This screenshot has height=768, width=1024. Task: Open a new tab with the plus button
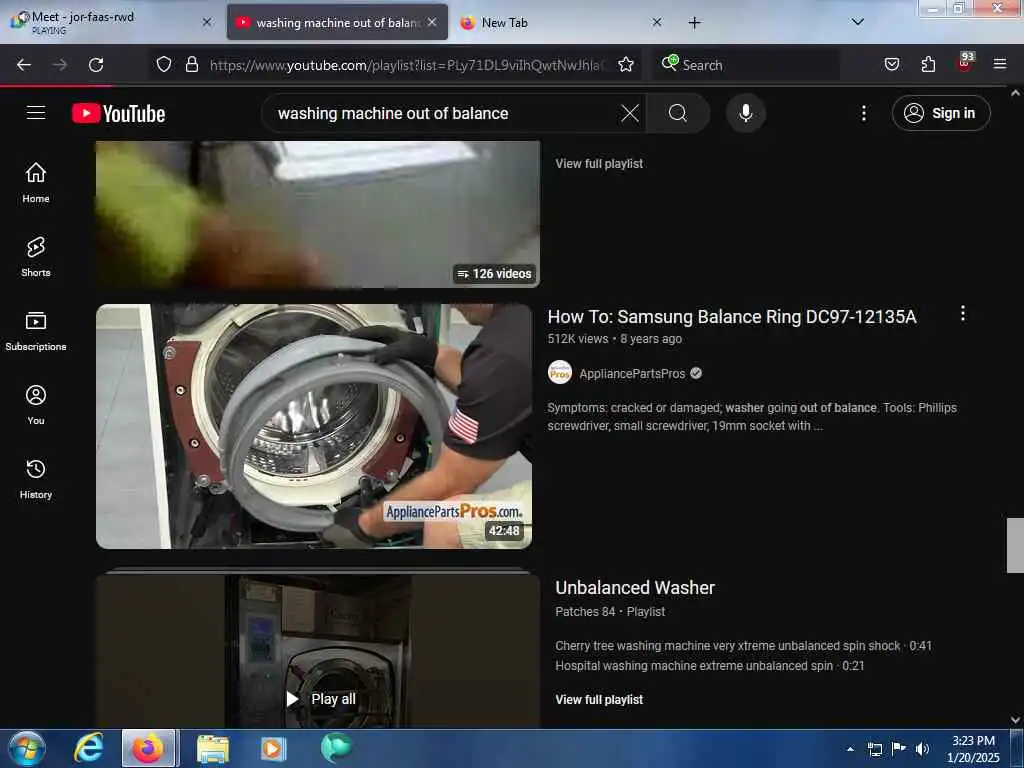[x=694, y=23]
